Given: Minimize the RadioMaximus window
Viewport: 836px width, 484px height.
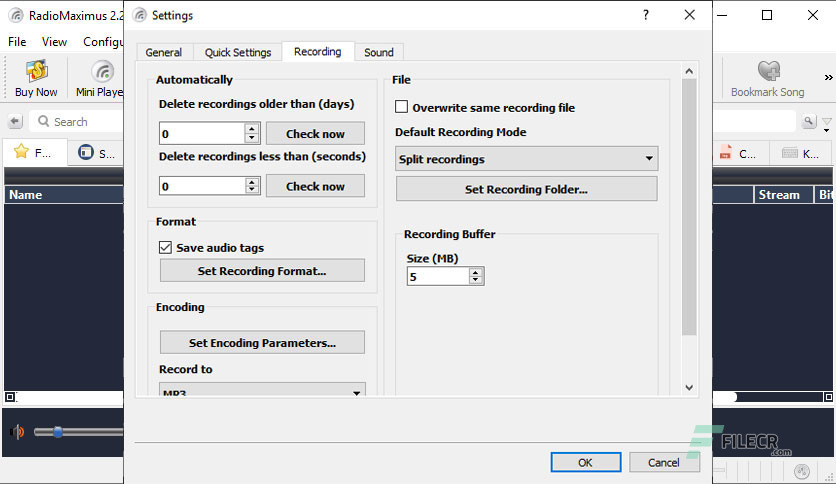Looking at the screenshot, I should [722, 15].
